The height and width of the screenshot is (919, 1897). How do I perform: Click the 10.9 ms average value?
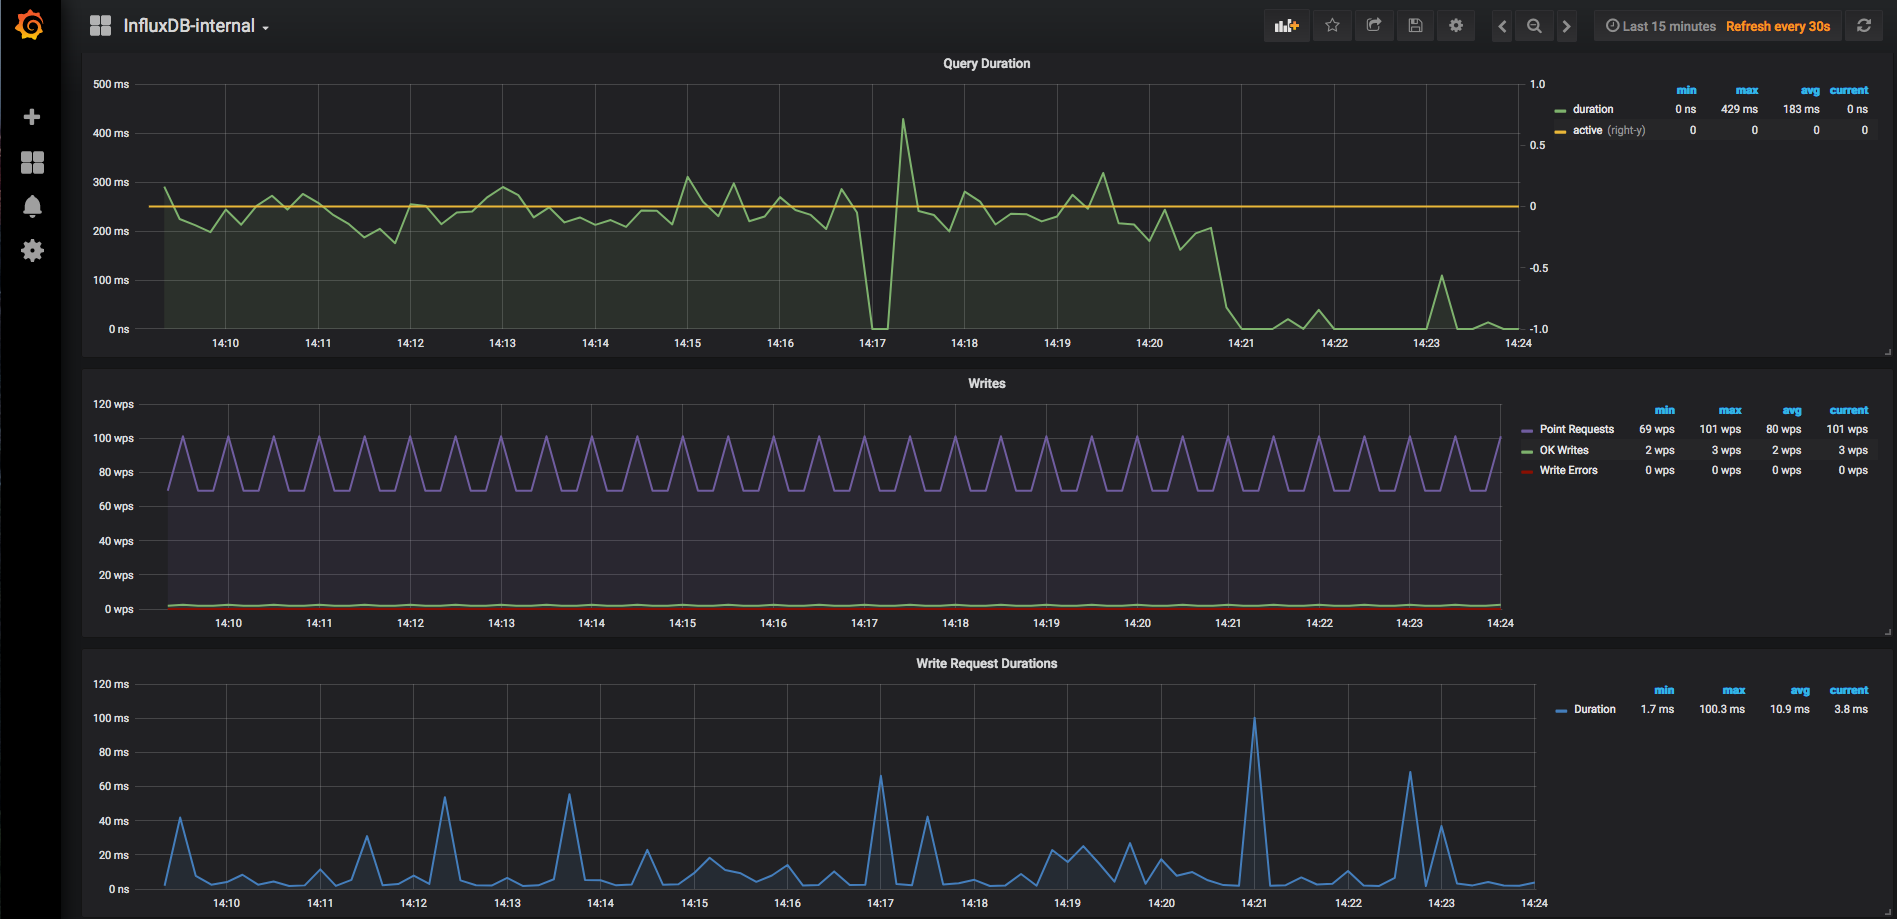pos(1790,709)
